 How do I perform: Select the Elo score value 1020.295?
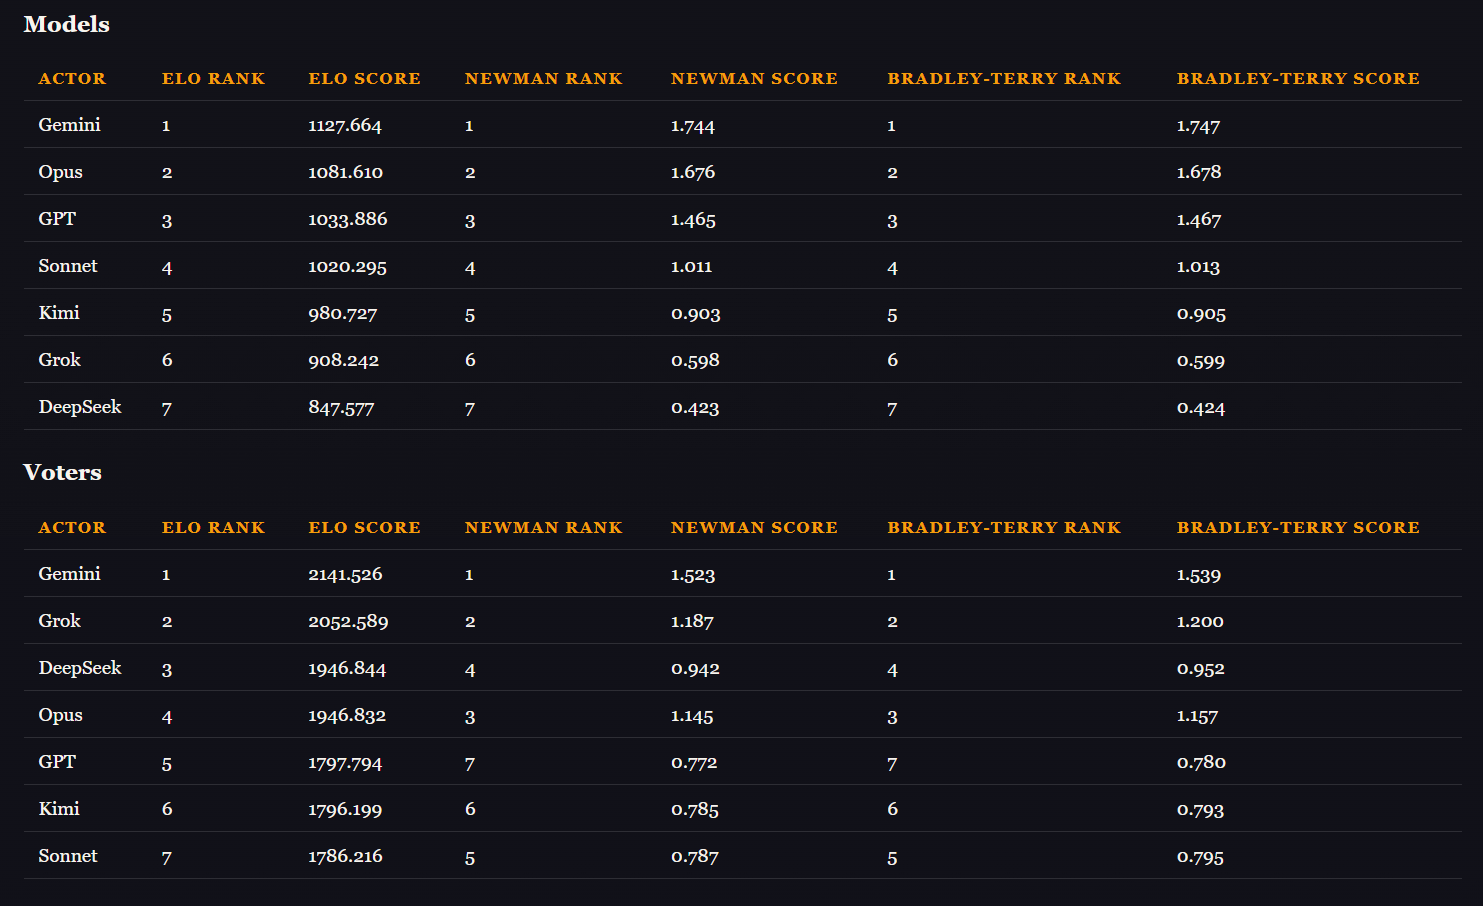tap(347, 266)
